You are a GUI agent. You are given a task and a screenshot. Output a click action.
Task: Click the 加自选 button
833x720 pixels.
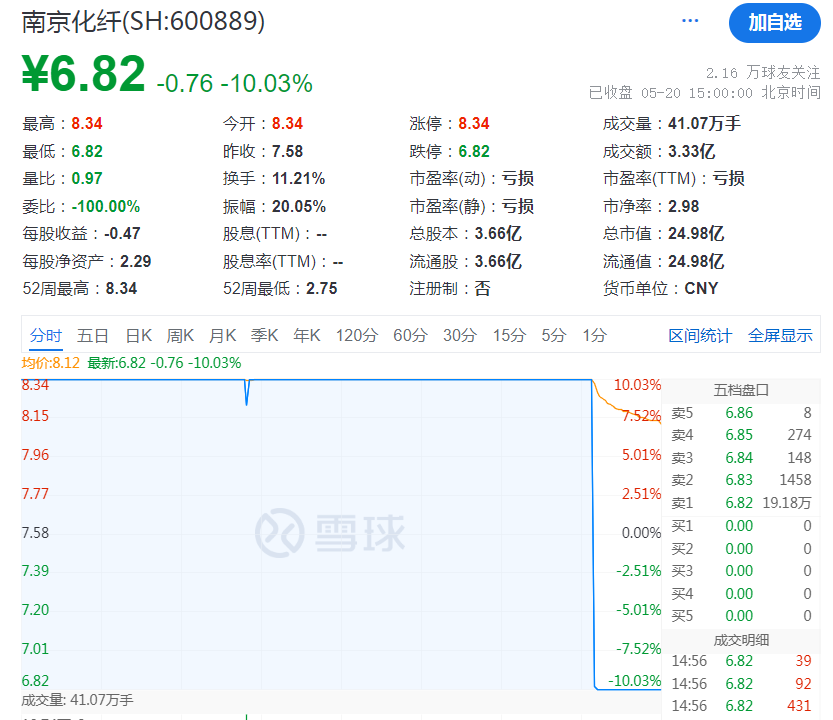click(775, 23)
